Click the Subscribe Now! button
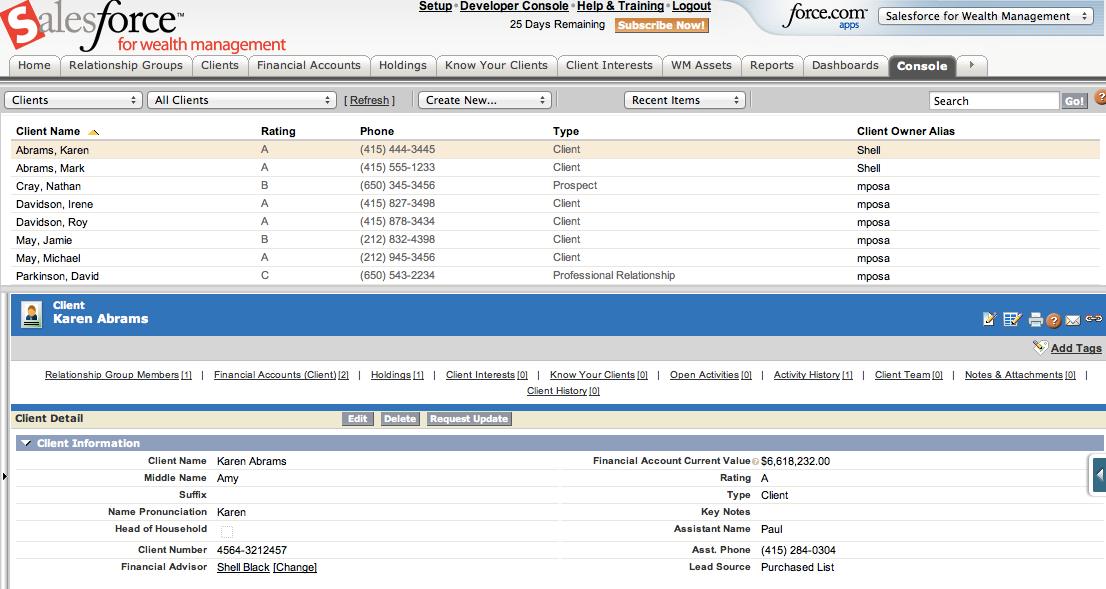Screen dimensions: 1106x589 coord(662,25)
